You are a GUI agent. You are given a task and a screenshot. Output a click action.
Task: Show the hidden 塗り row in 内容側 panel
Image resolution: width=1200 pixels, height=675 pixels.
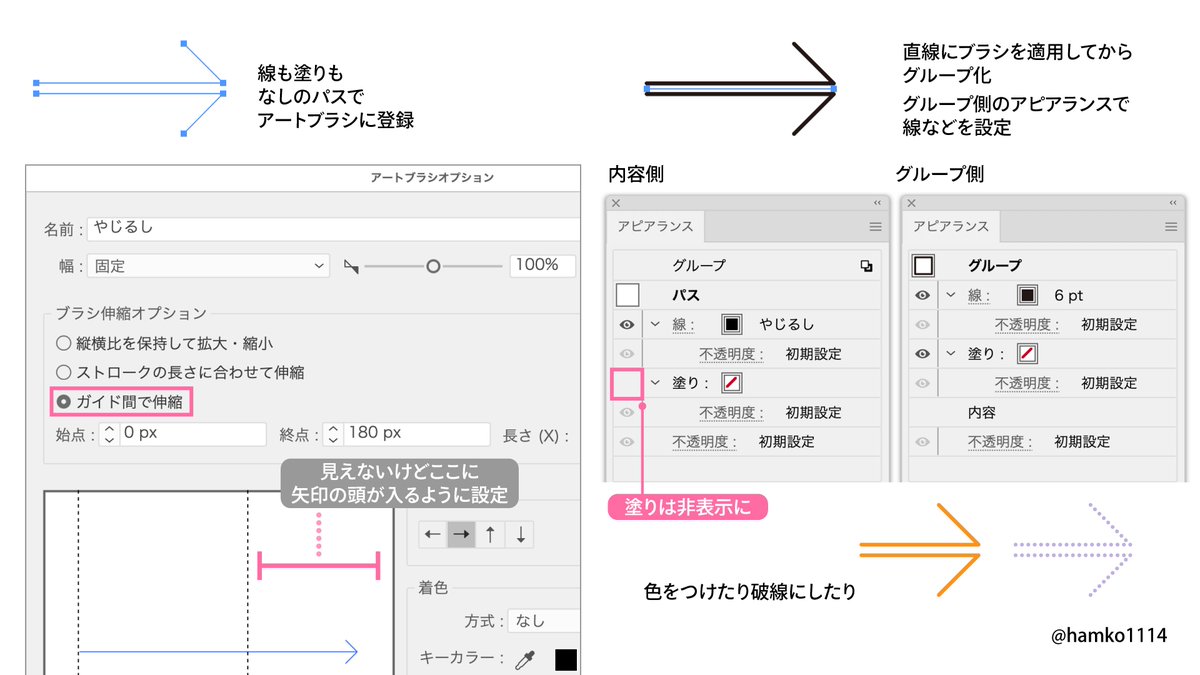(x=627, y=383)
